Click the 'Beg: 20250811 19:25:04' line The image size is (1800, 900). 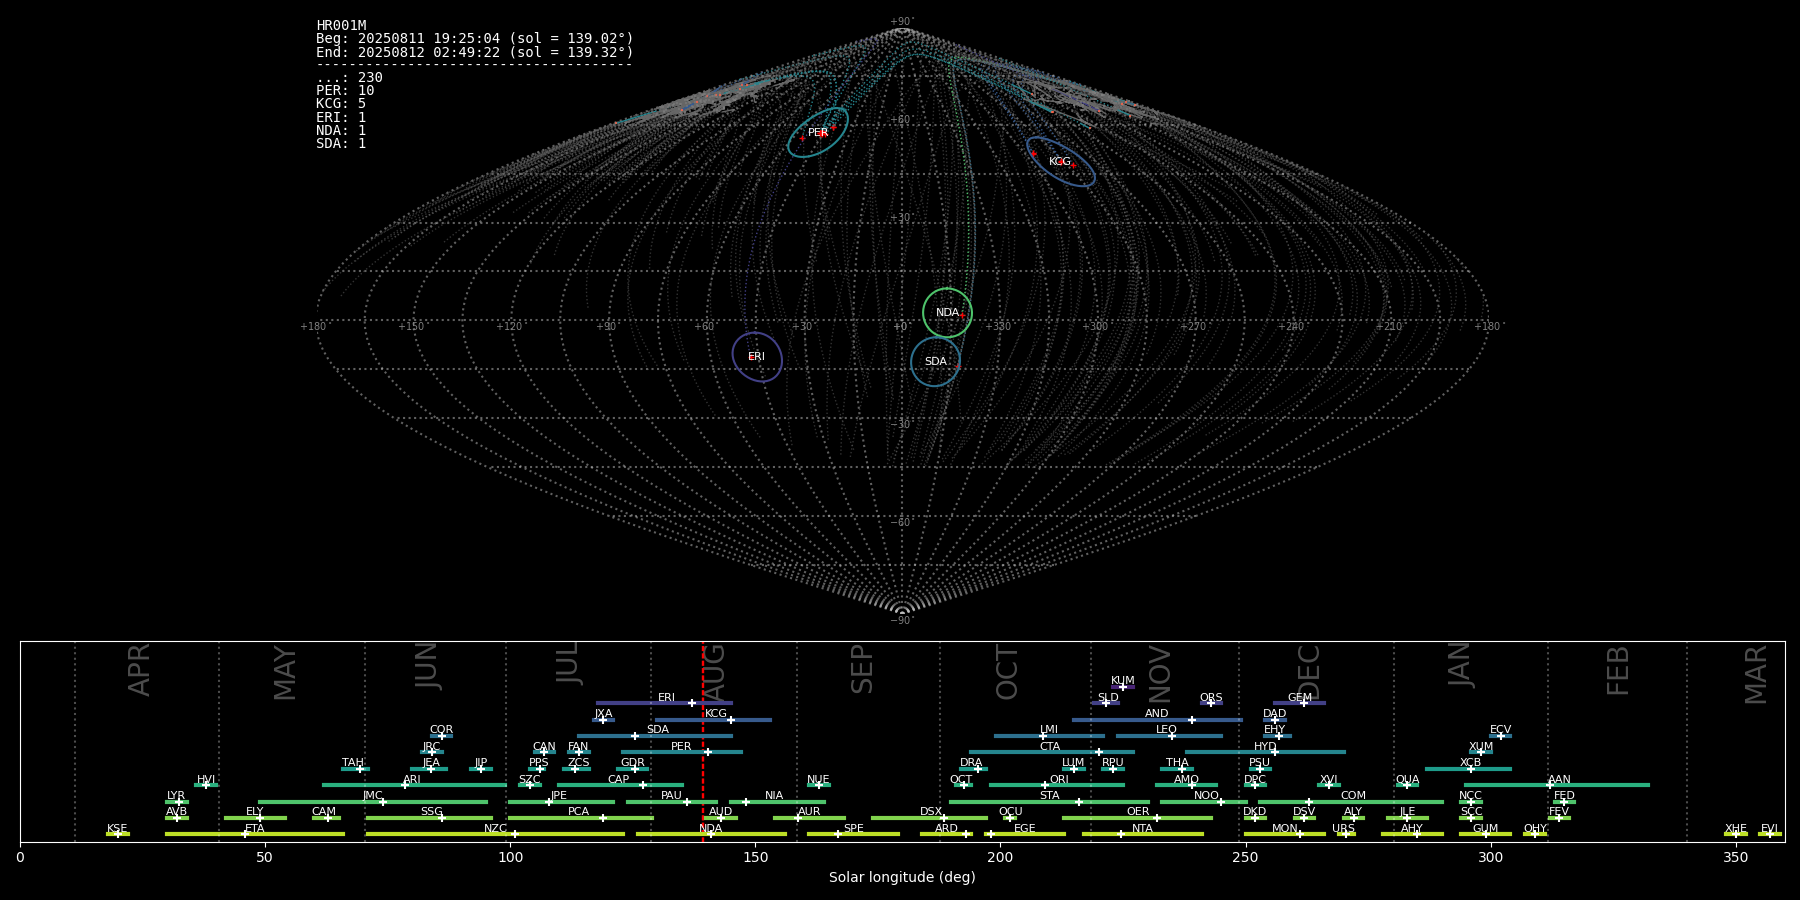475,39
